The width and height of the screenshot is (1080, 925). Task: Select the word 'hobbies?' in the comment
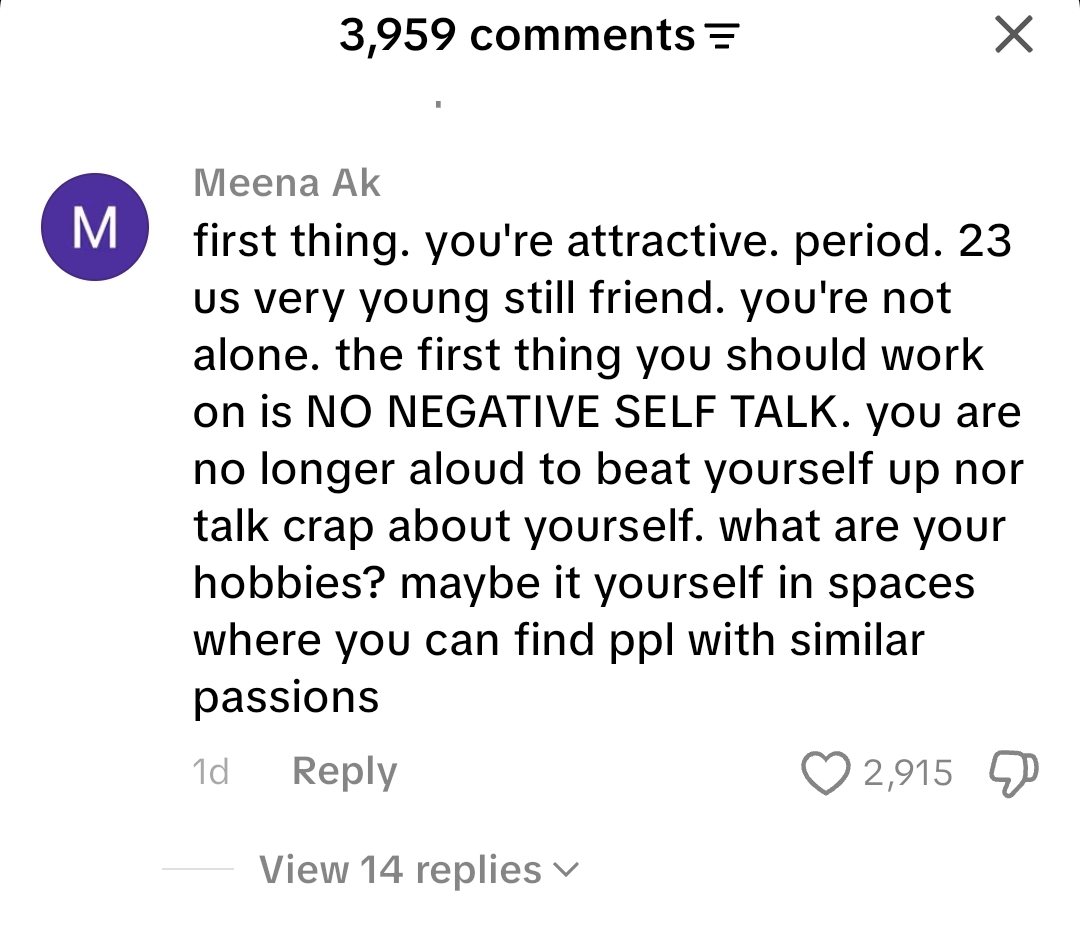[289, 583]
